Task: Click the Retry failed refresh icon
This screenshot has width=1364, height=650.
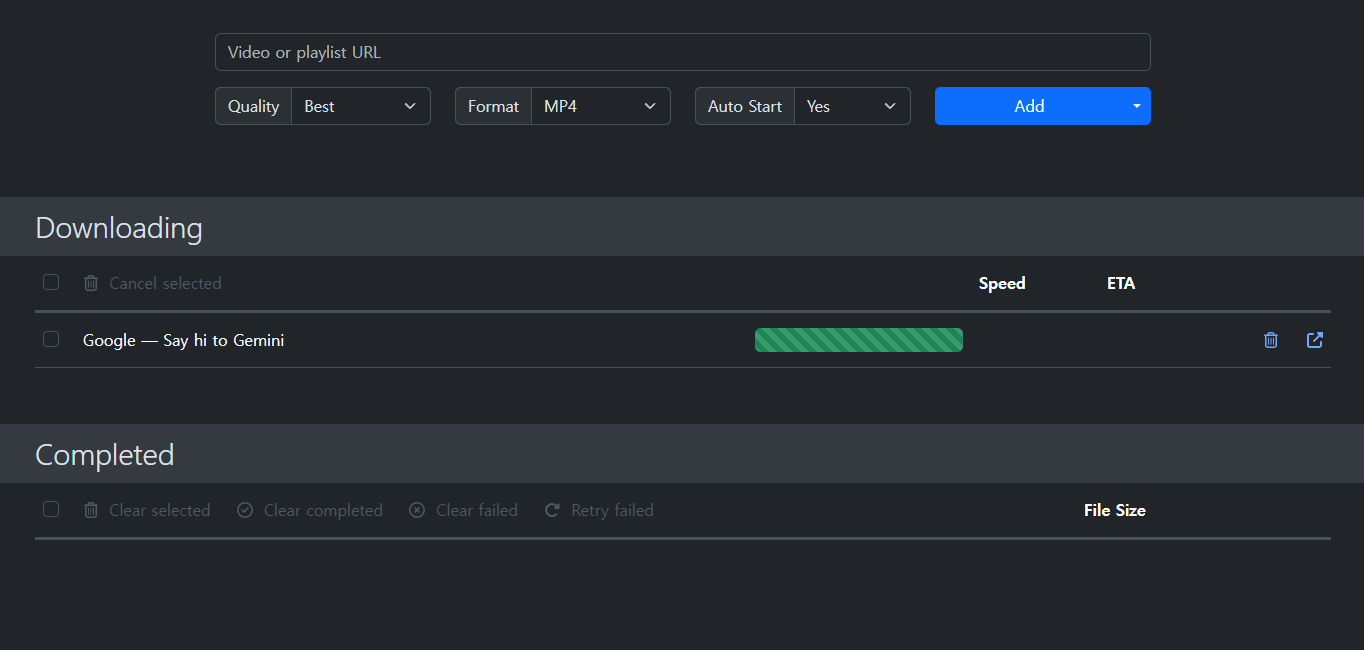Action: 552,510
